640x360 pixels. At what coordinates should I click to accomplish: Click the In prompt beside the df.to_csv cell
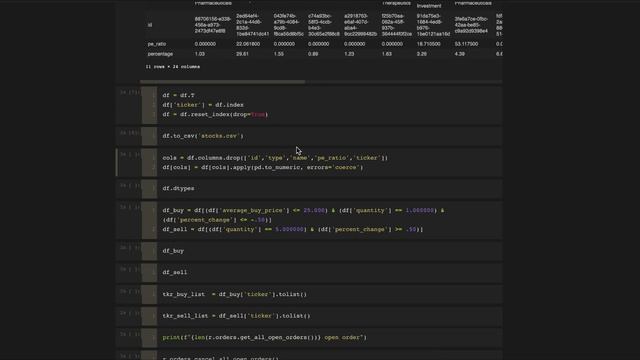pos(130,133)
